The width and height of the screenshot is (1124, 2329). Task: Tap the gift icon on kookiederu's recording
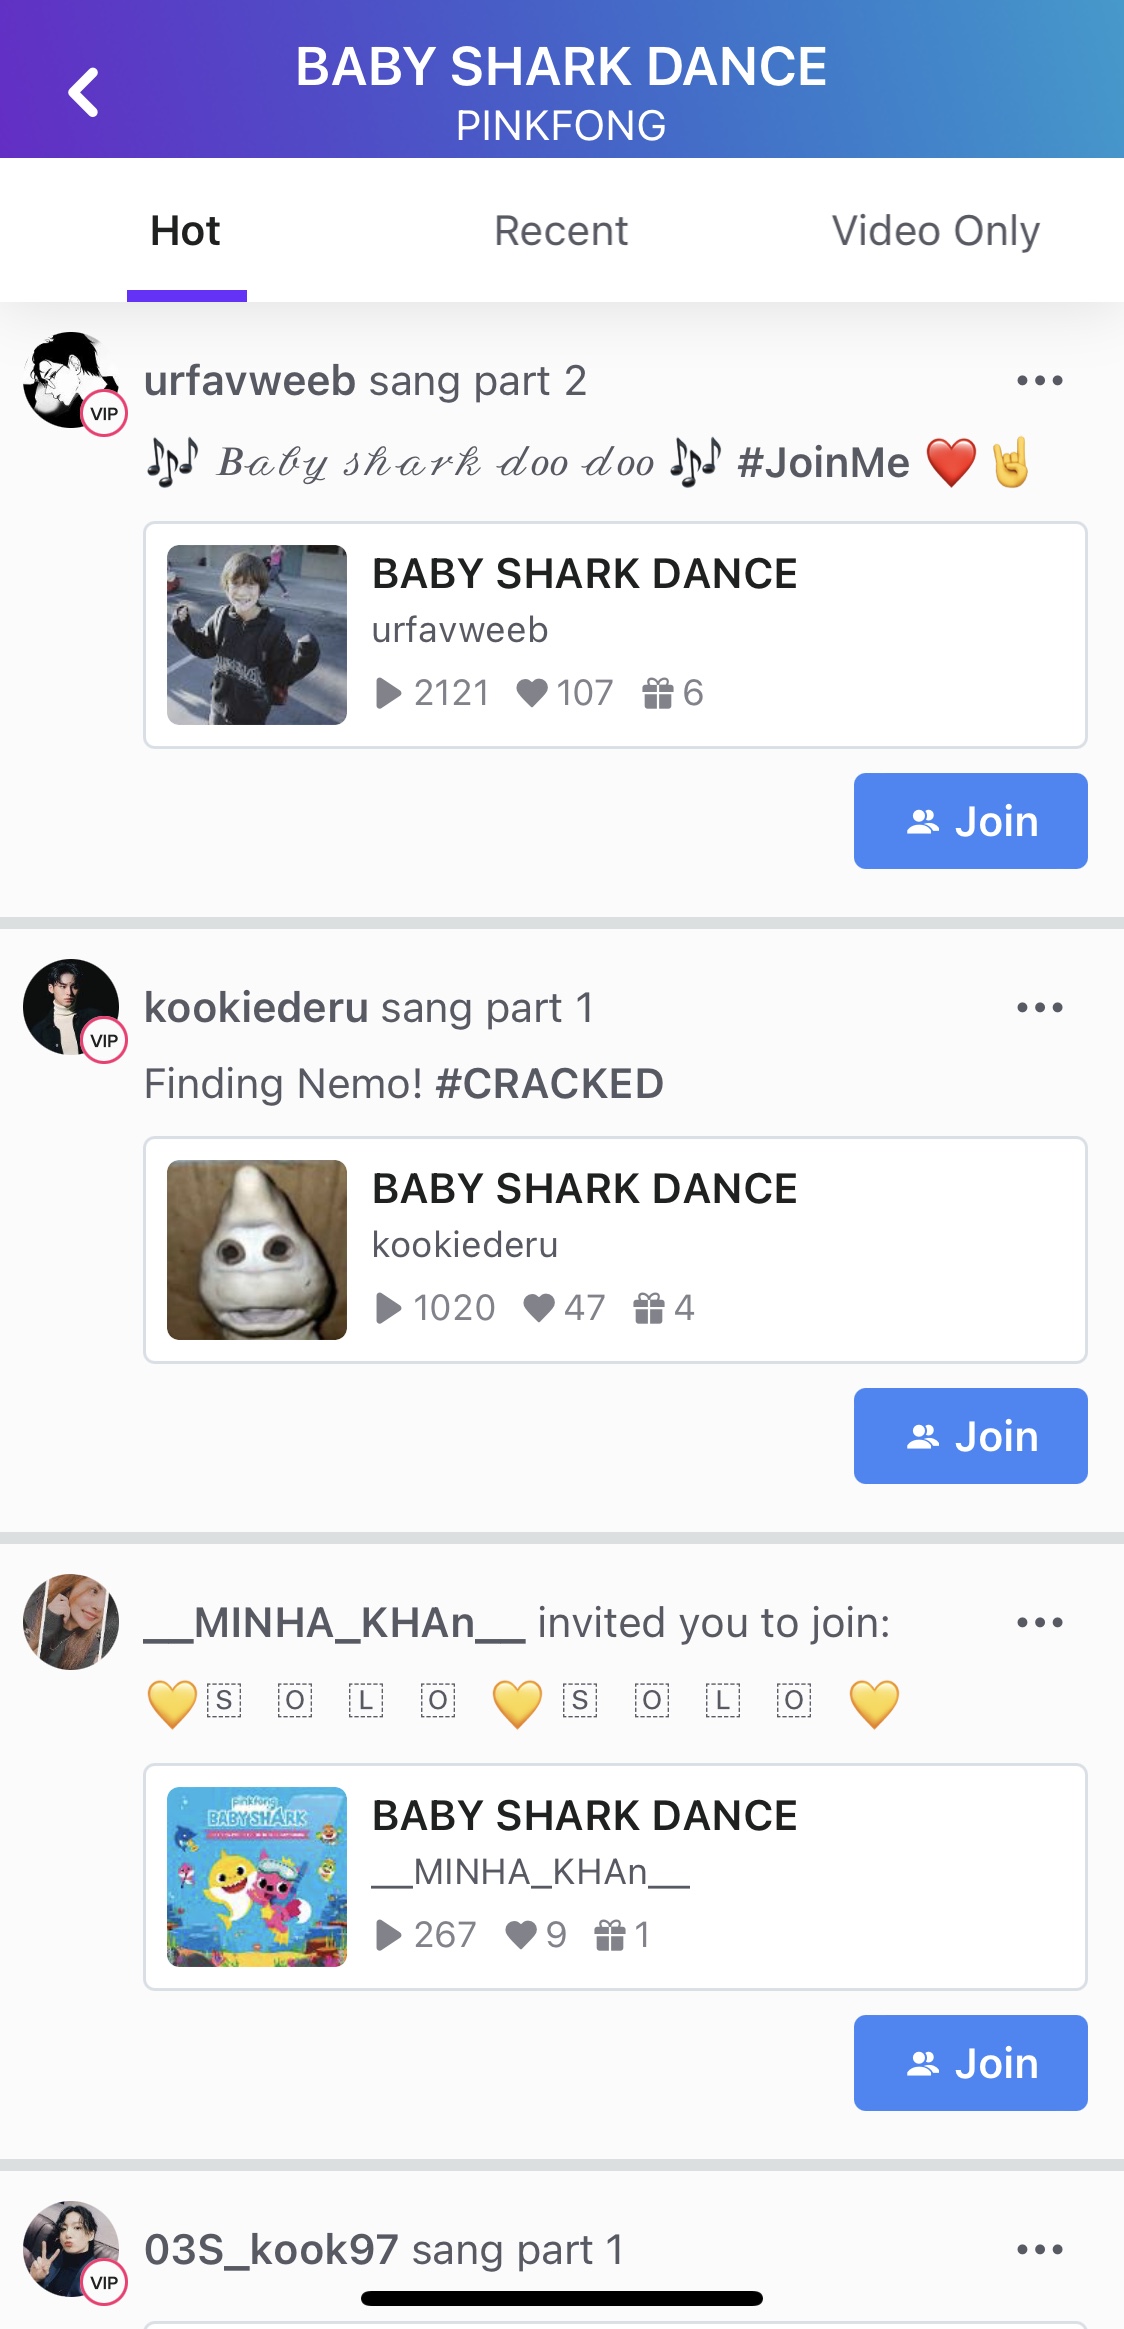point(649,1307)
